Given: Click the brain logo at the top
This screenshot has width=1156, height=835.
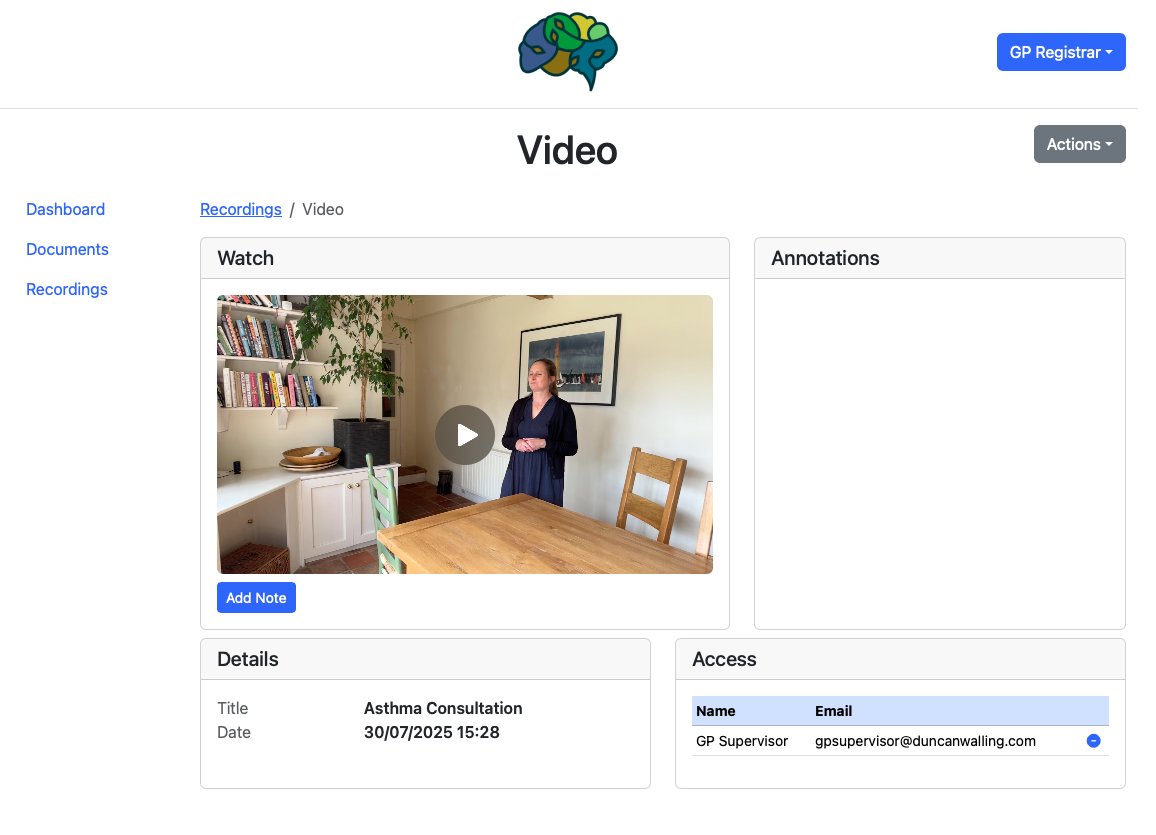Looking at the screenshot, I should pos(568,51).
